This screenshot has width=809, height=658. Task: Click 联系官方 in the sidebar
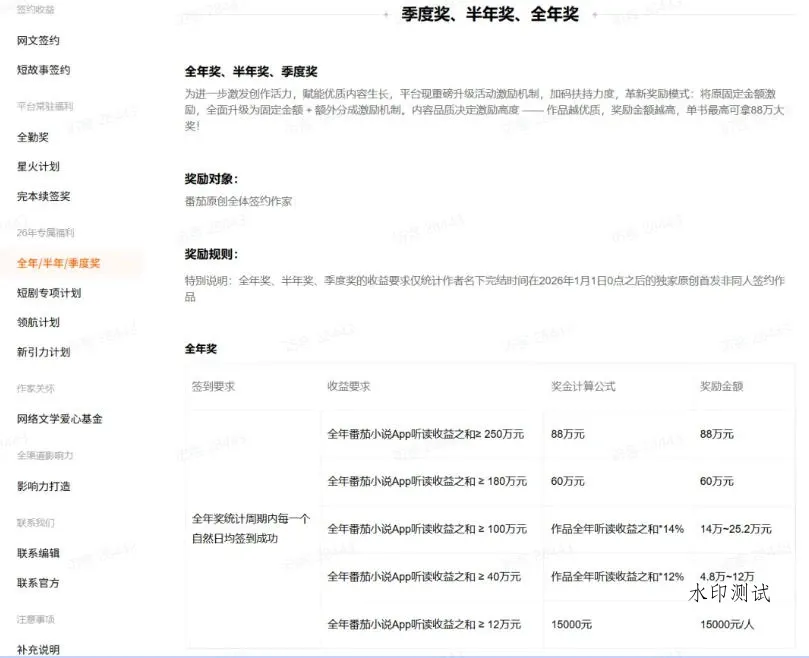pyautogui.click(x=38, y=583)
